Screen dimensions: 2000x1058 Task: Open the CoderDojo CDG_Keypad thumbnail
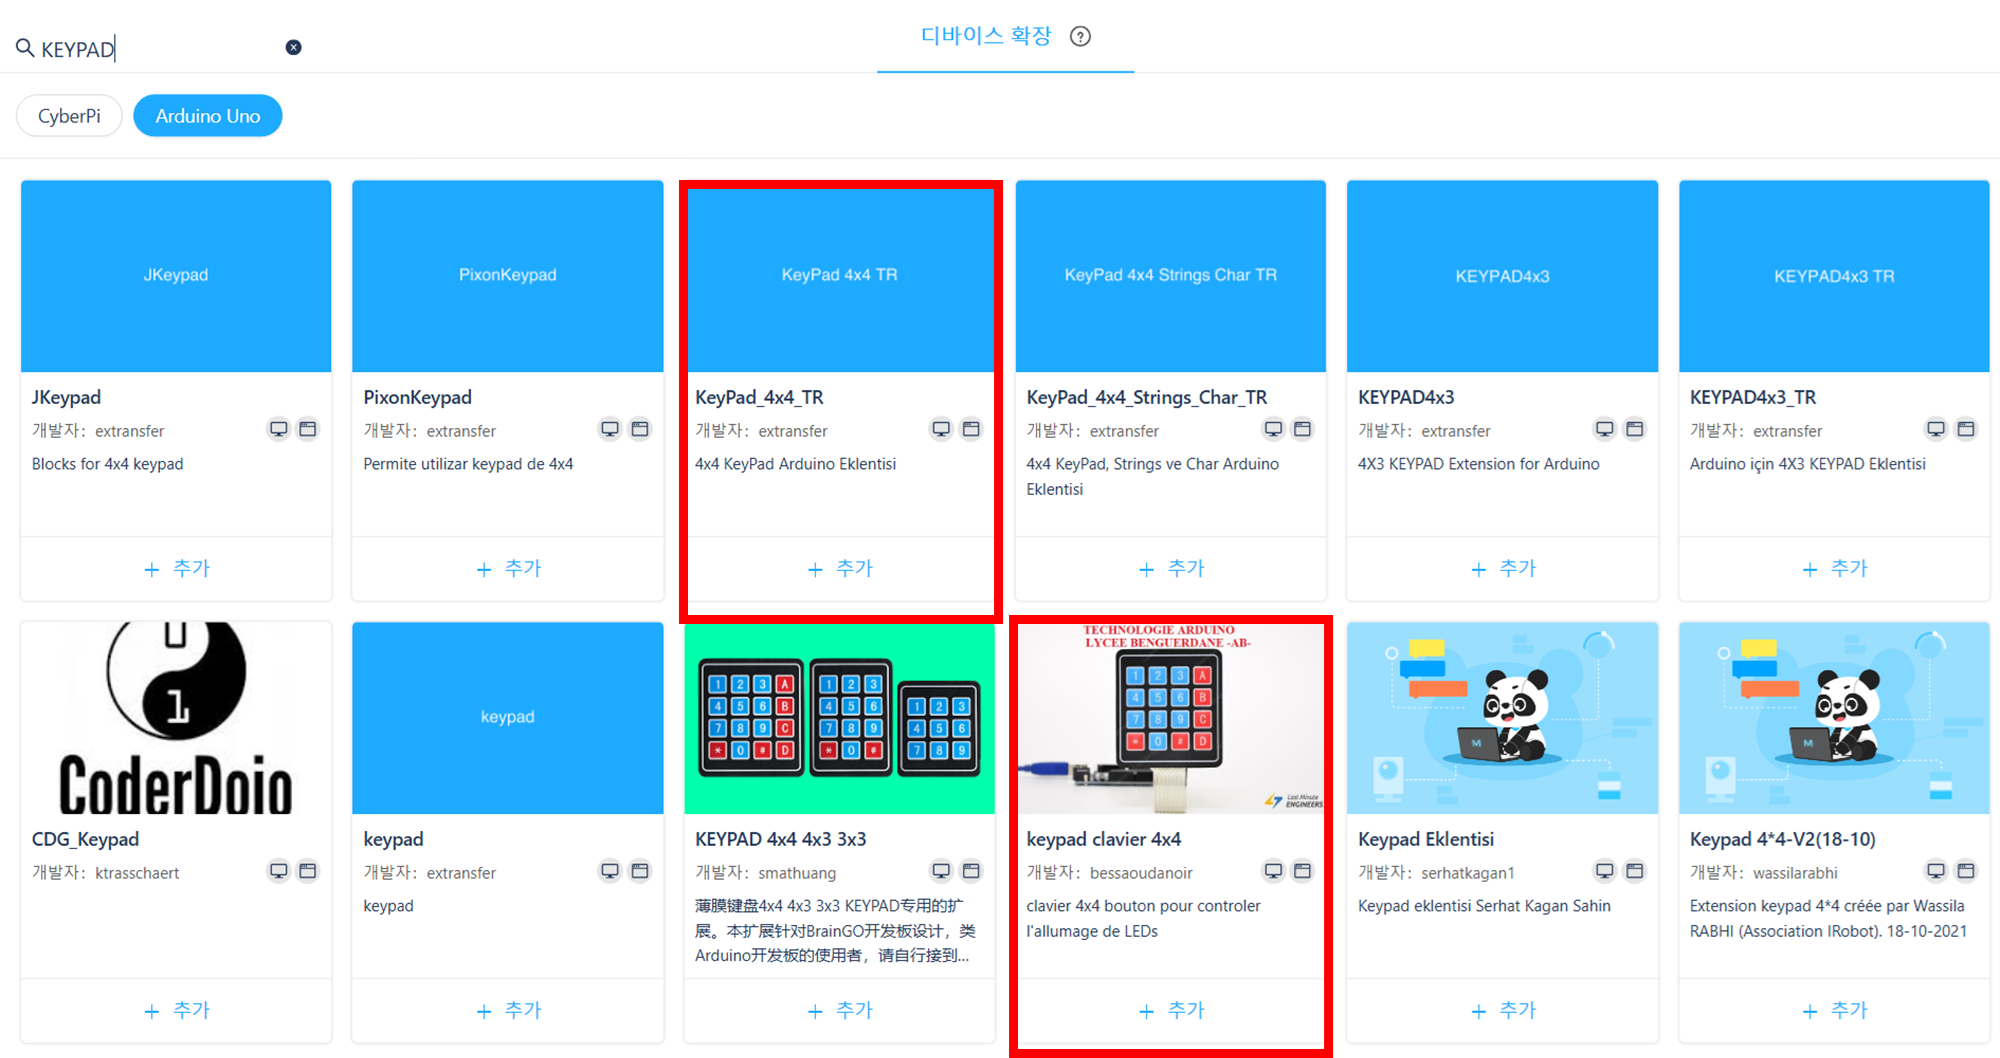[176, 718]
